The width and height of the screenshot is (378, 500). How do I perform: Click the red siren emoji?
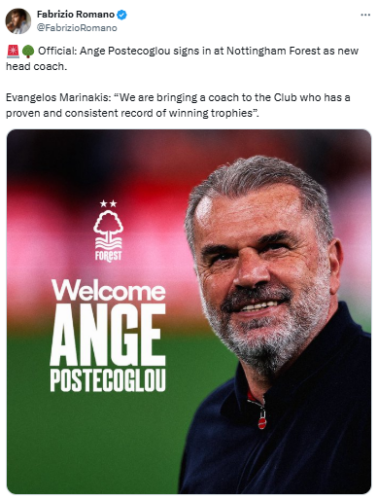[x=13, y=51]
